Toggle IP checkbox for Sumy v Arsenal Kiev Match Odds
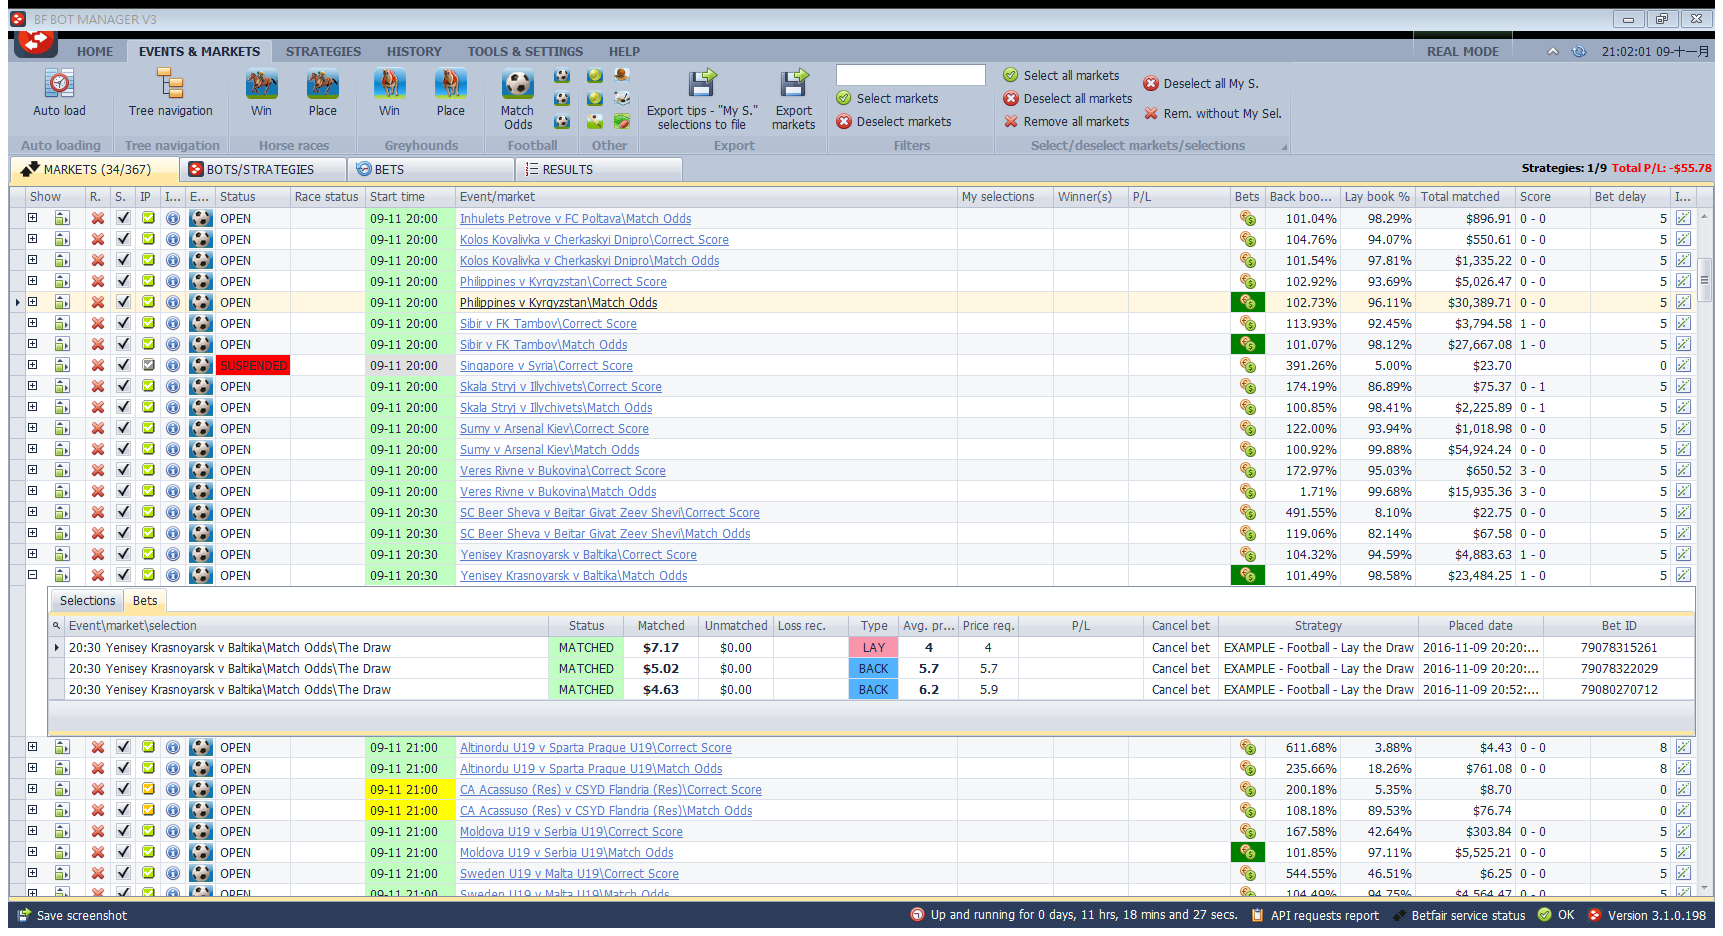The image size is (1723, 936). tap(148, 449)
